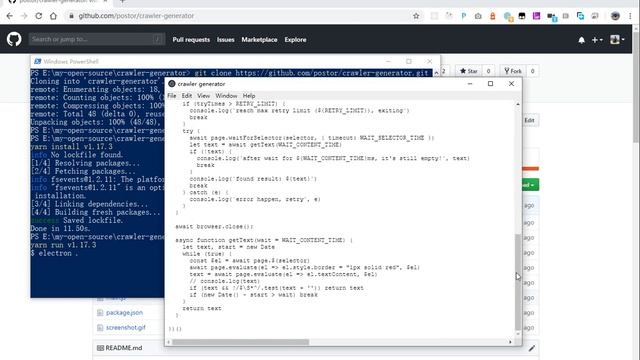Click the file icon next to package.json
The height and width of the screenshot is (360, 640).
click(100, 313)
